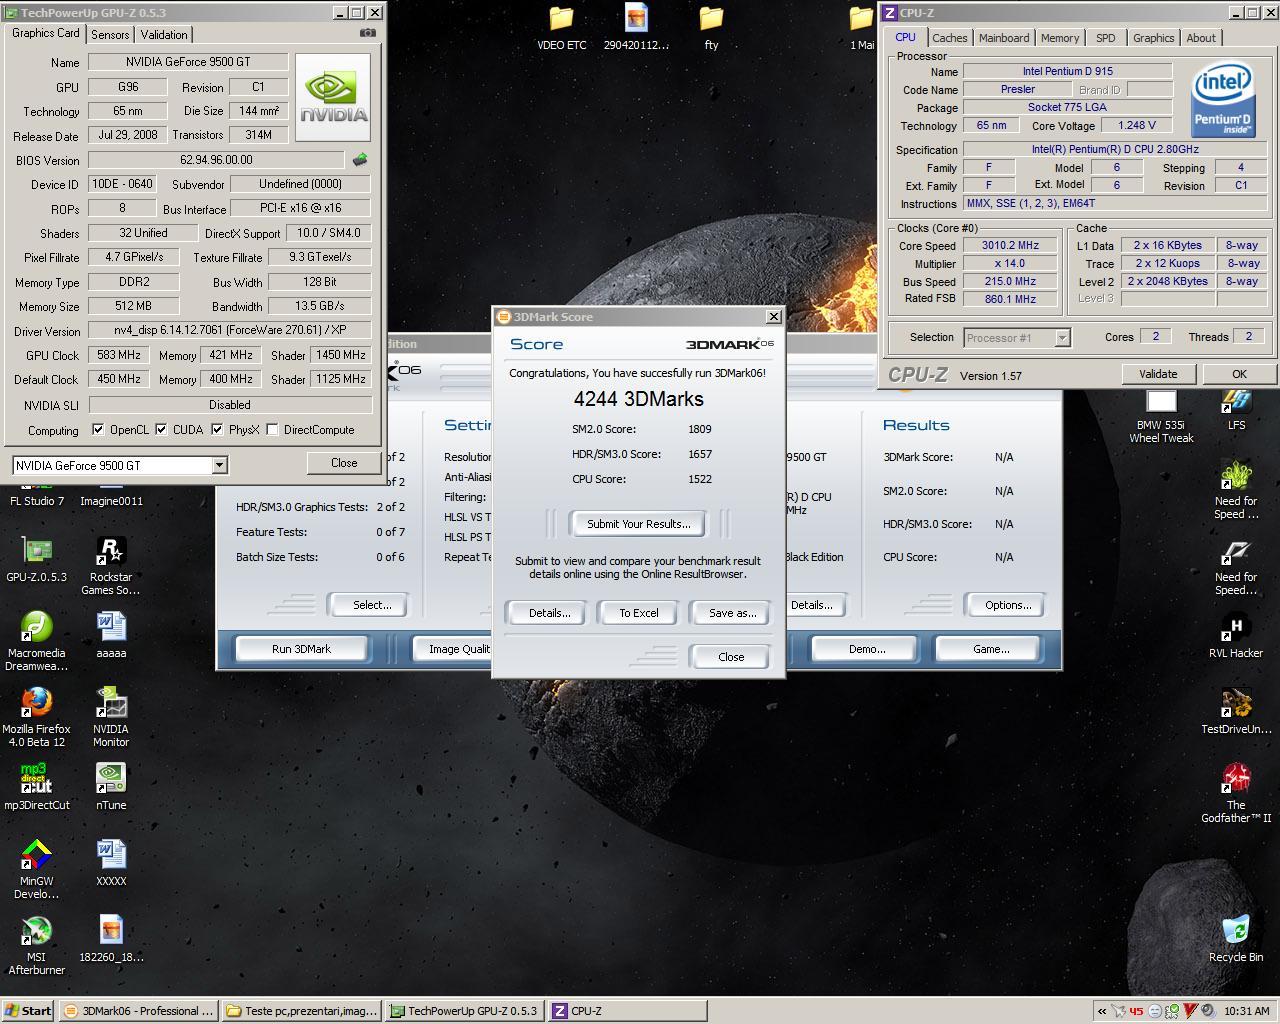The width and height of the screenshot is (1280, 1024).
Task: Toggle the DirectCompute checkbox in GPU-Z
Action: tap(272, 429)
